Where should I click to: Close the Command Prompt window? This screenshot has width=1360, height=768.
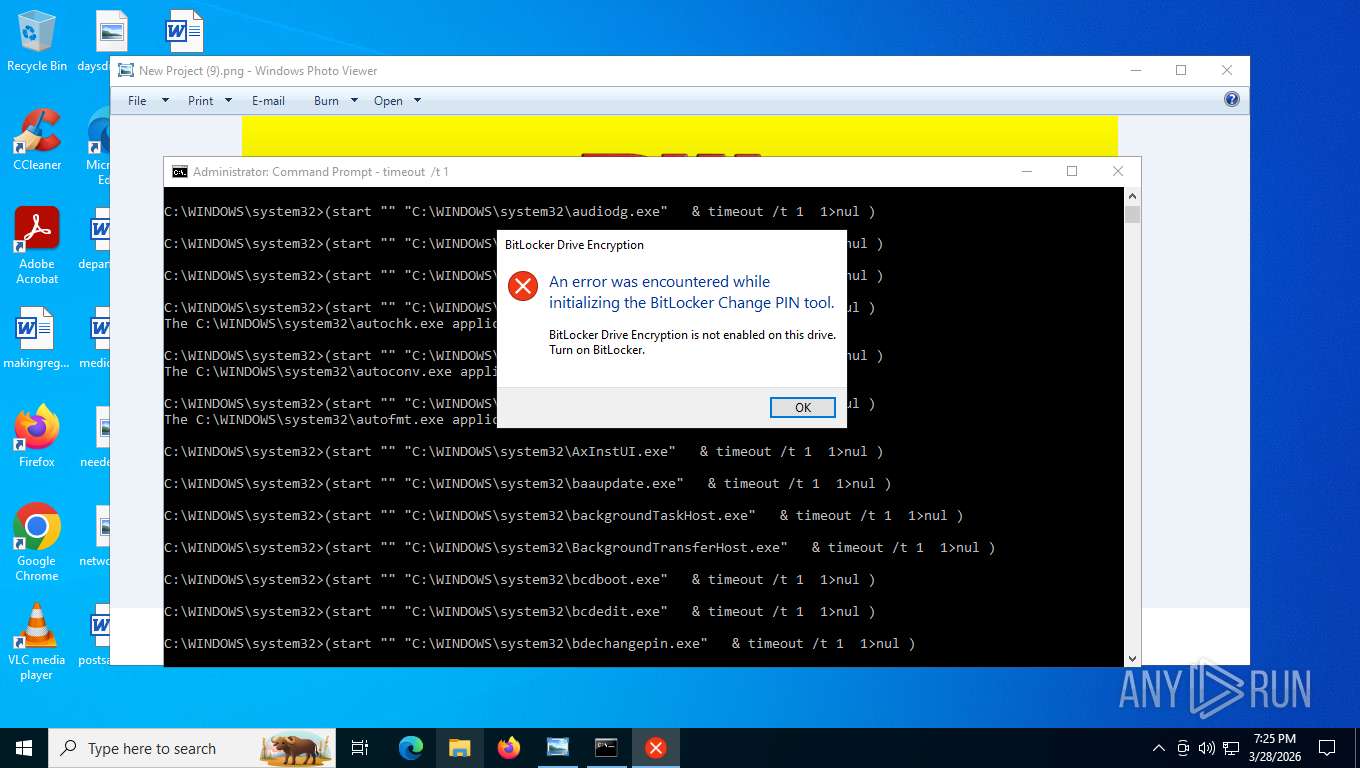click(1118, 171)
